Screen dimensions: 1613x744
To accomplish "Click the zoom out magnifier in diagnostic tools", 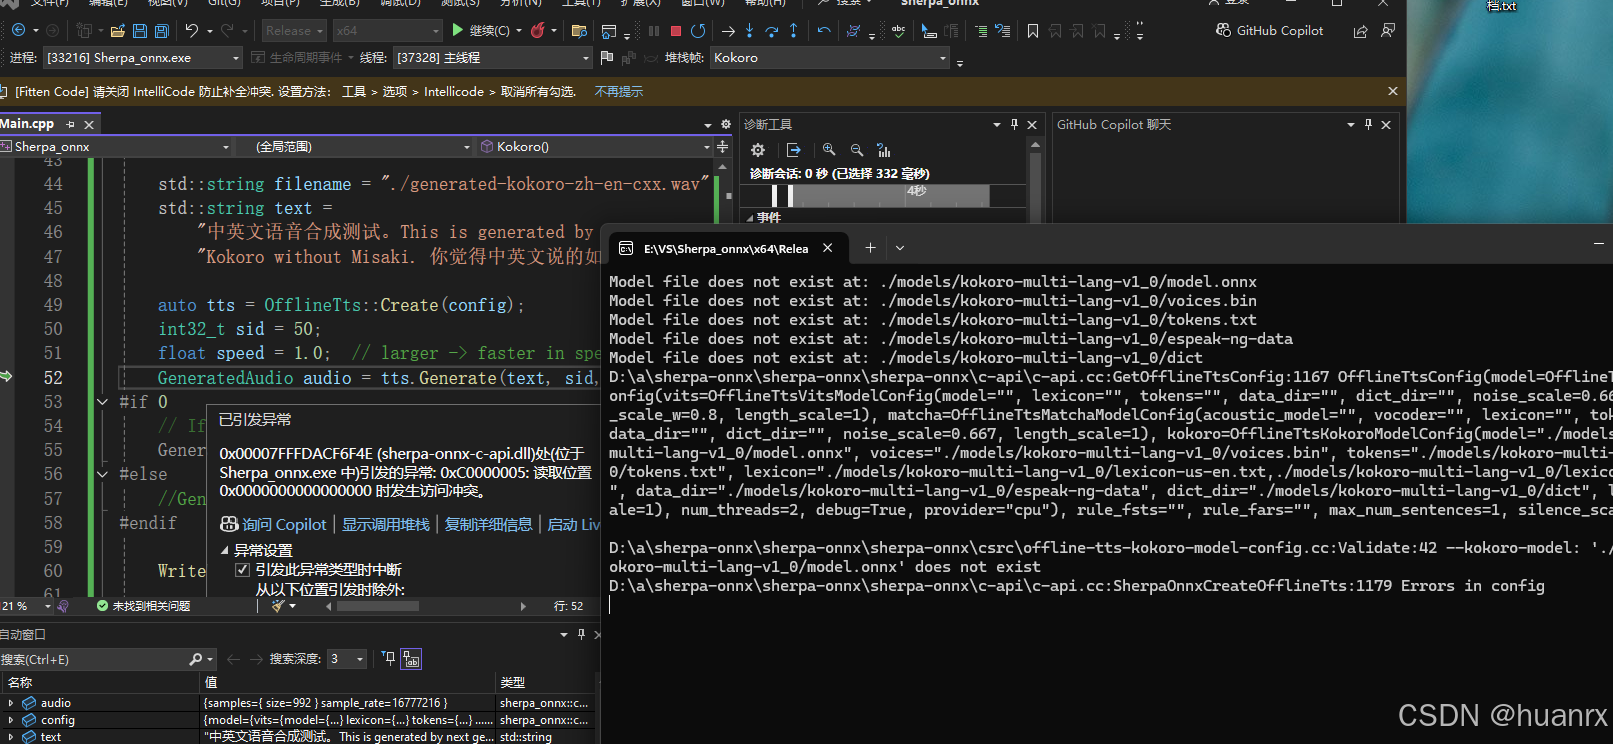I will tap(857, 150).
